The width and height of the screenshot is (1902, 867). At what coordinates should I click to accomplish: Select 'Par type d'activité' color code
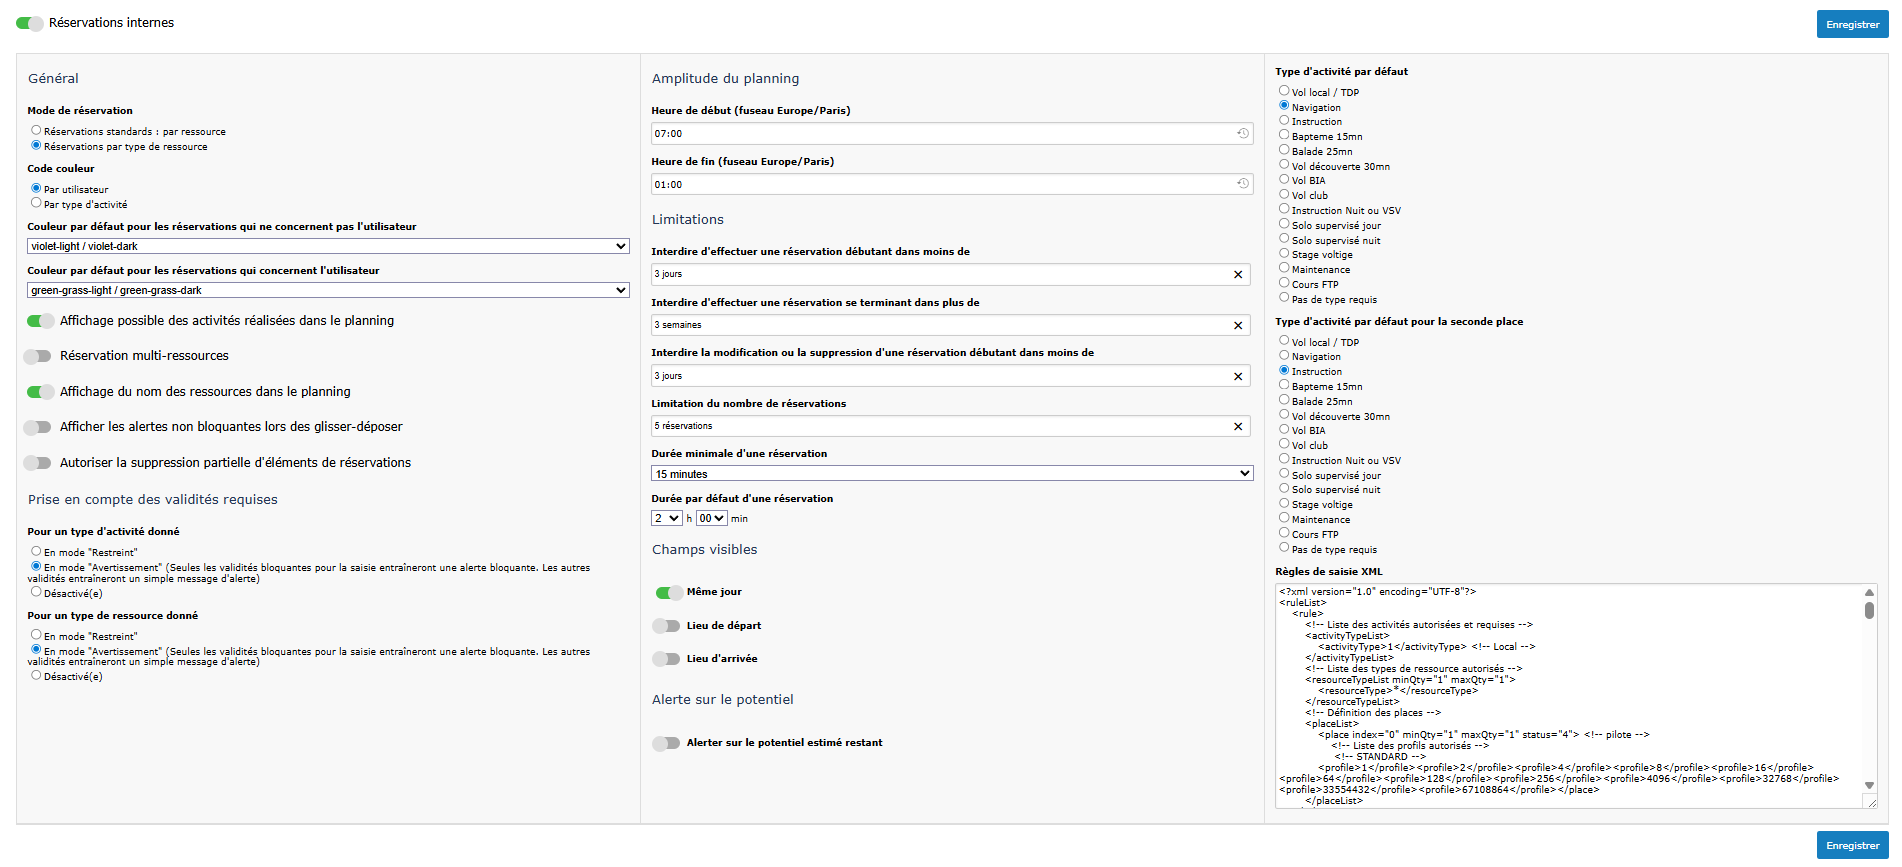pos(36,203)
